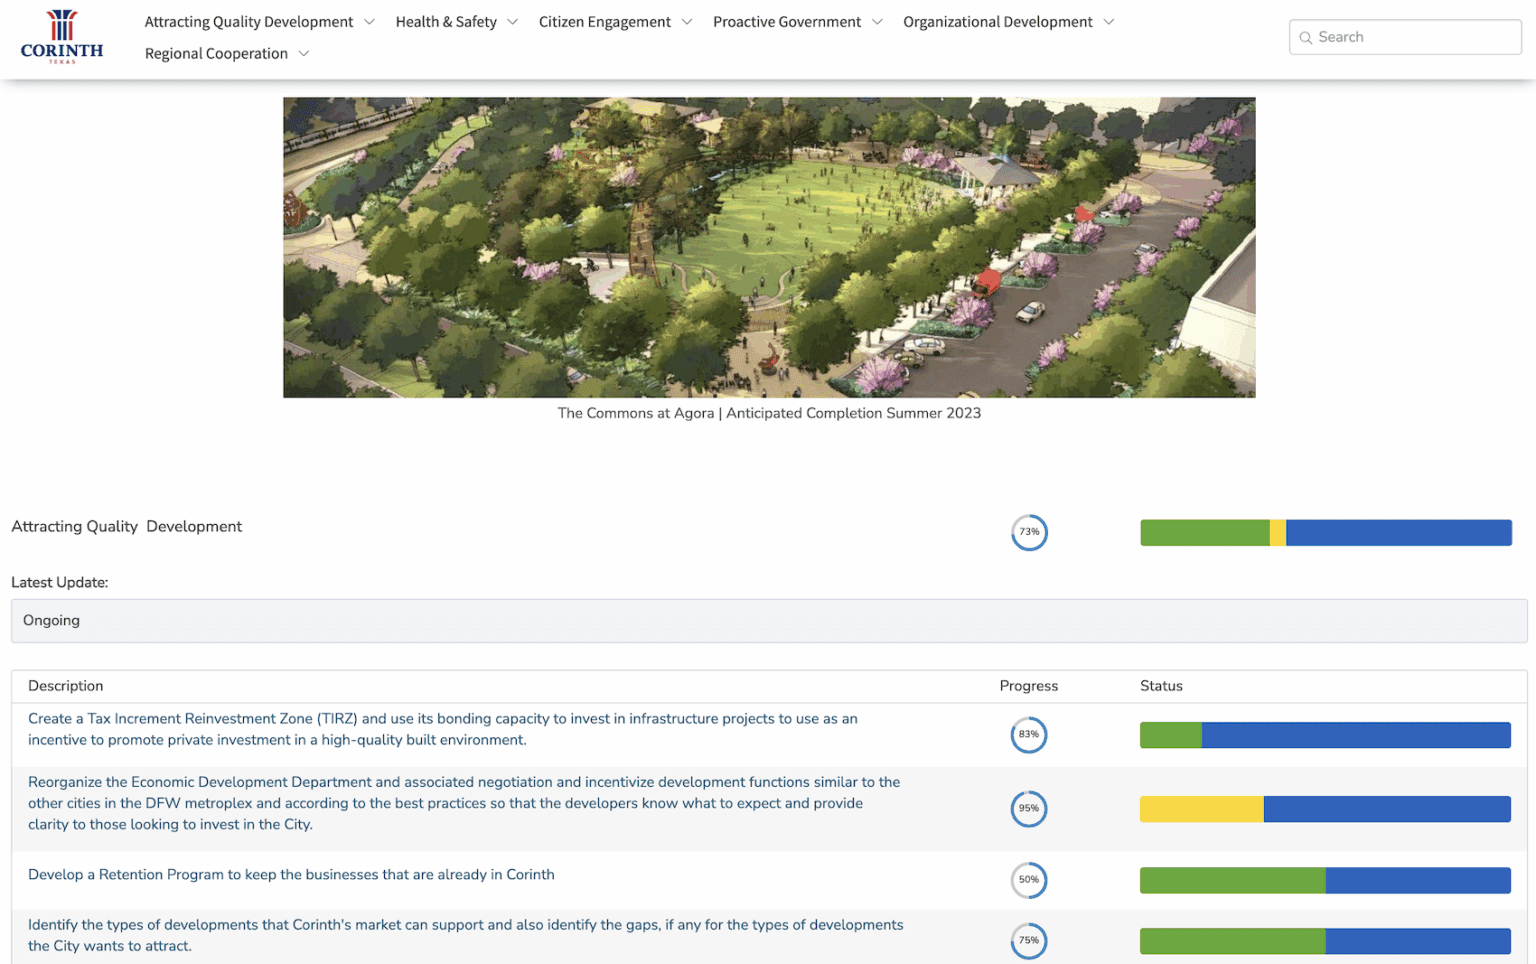Click the 83% progress circle for the TIRZ item
The width and height of the screenshot is (1536, 964).
point(1029,735)
